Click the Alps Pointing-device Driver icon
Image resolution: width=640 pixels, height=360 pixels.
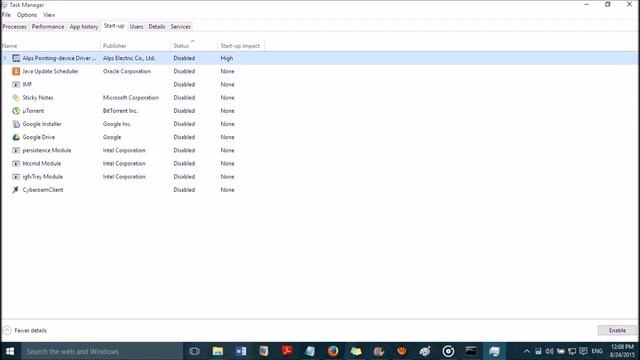coord(16,58)
